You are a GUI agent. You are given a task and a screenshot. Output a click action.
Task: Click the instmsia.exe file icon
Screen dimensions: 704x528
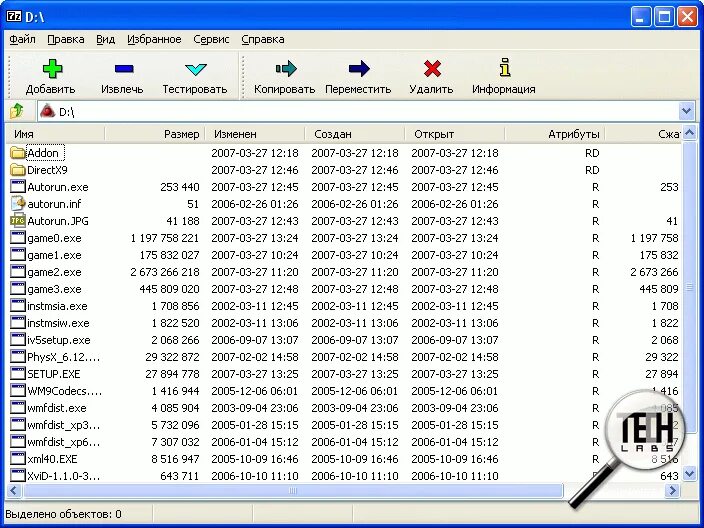[18, 306]
